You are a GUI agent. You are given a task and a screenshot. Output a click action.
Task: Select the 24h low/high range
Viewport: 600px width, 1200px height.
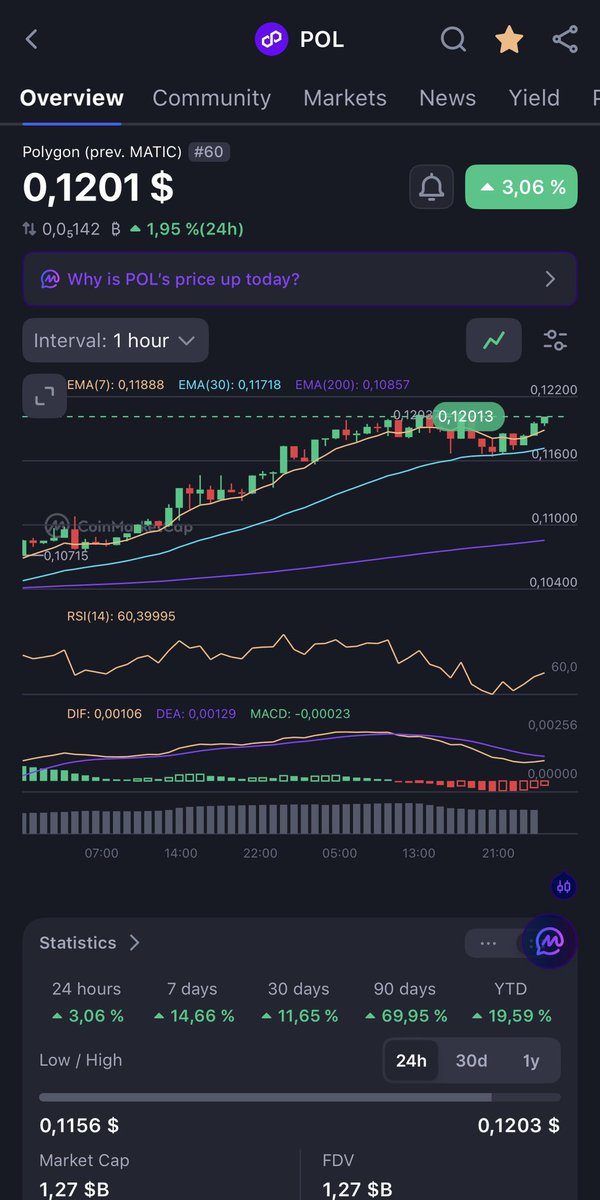pos(411,1060)
